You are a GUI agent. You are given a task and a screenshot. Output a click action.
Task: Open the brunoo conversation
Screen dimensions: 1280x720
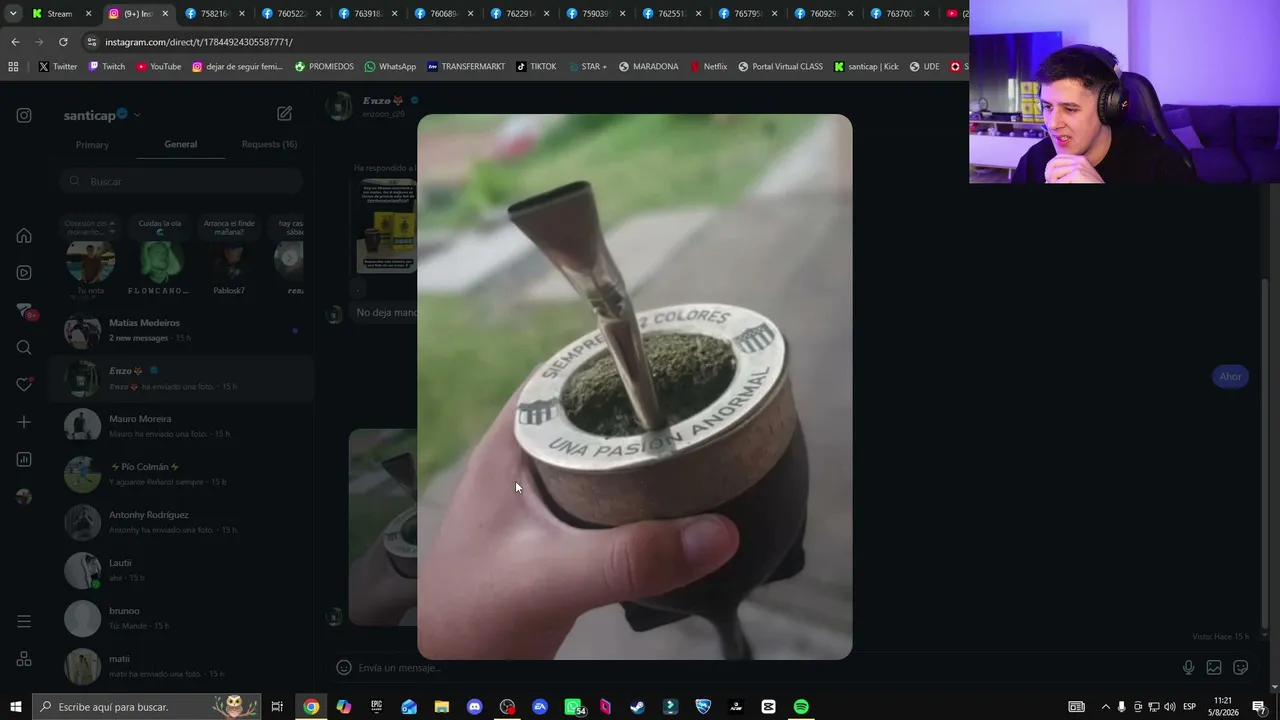click(182, 618)
